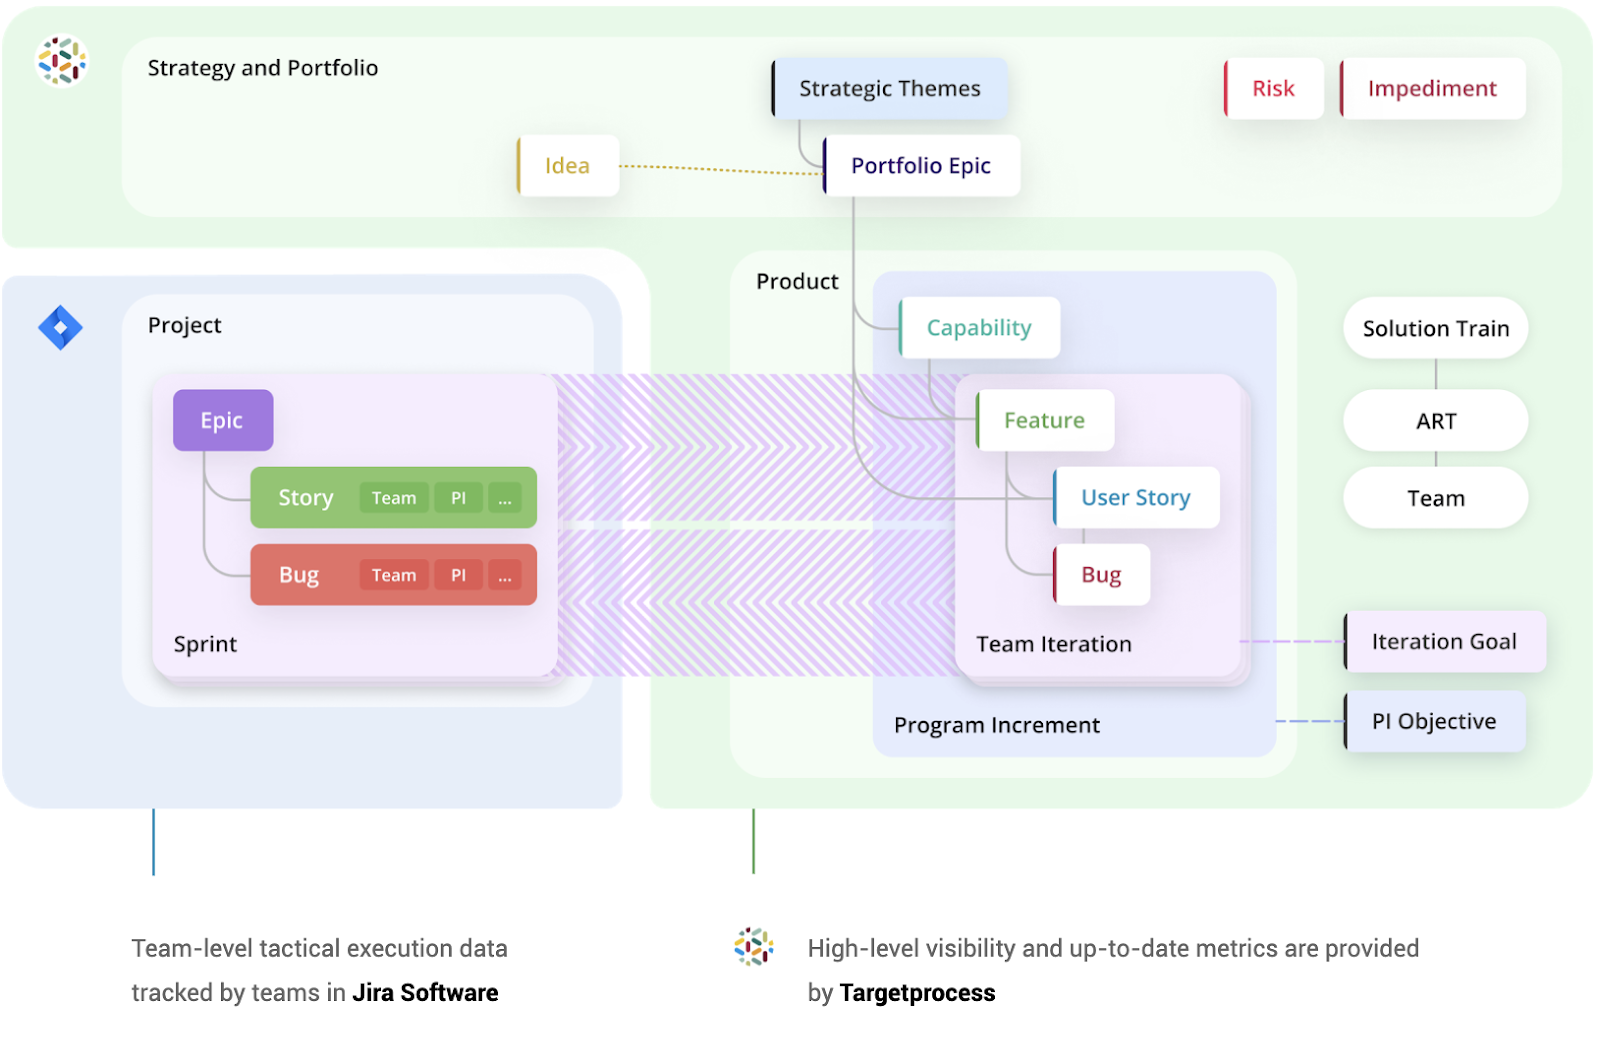Image resolution: width=1600 pixels, height=1058 pixels.
Task: Select the Impediment box
Action: coord(1432,89)
